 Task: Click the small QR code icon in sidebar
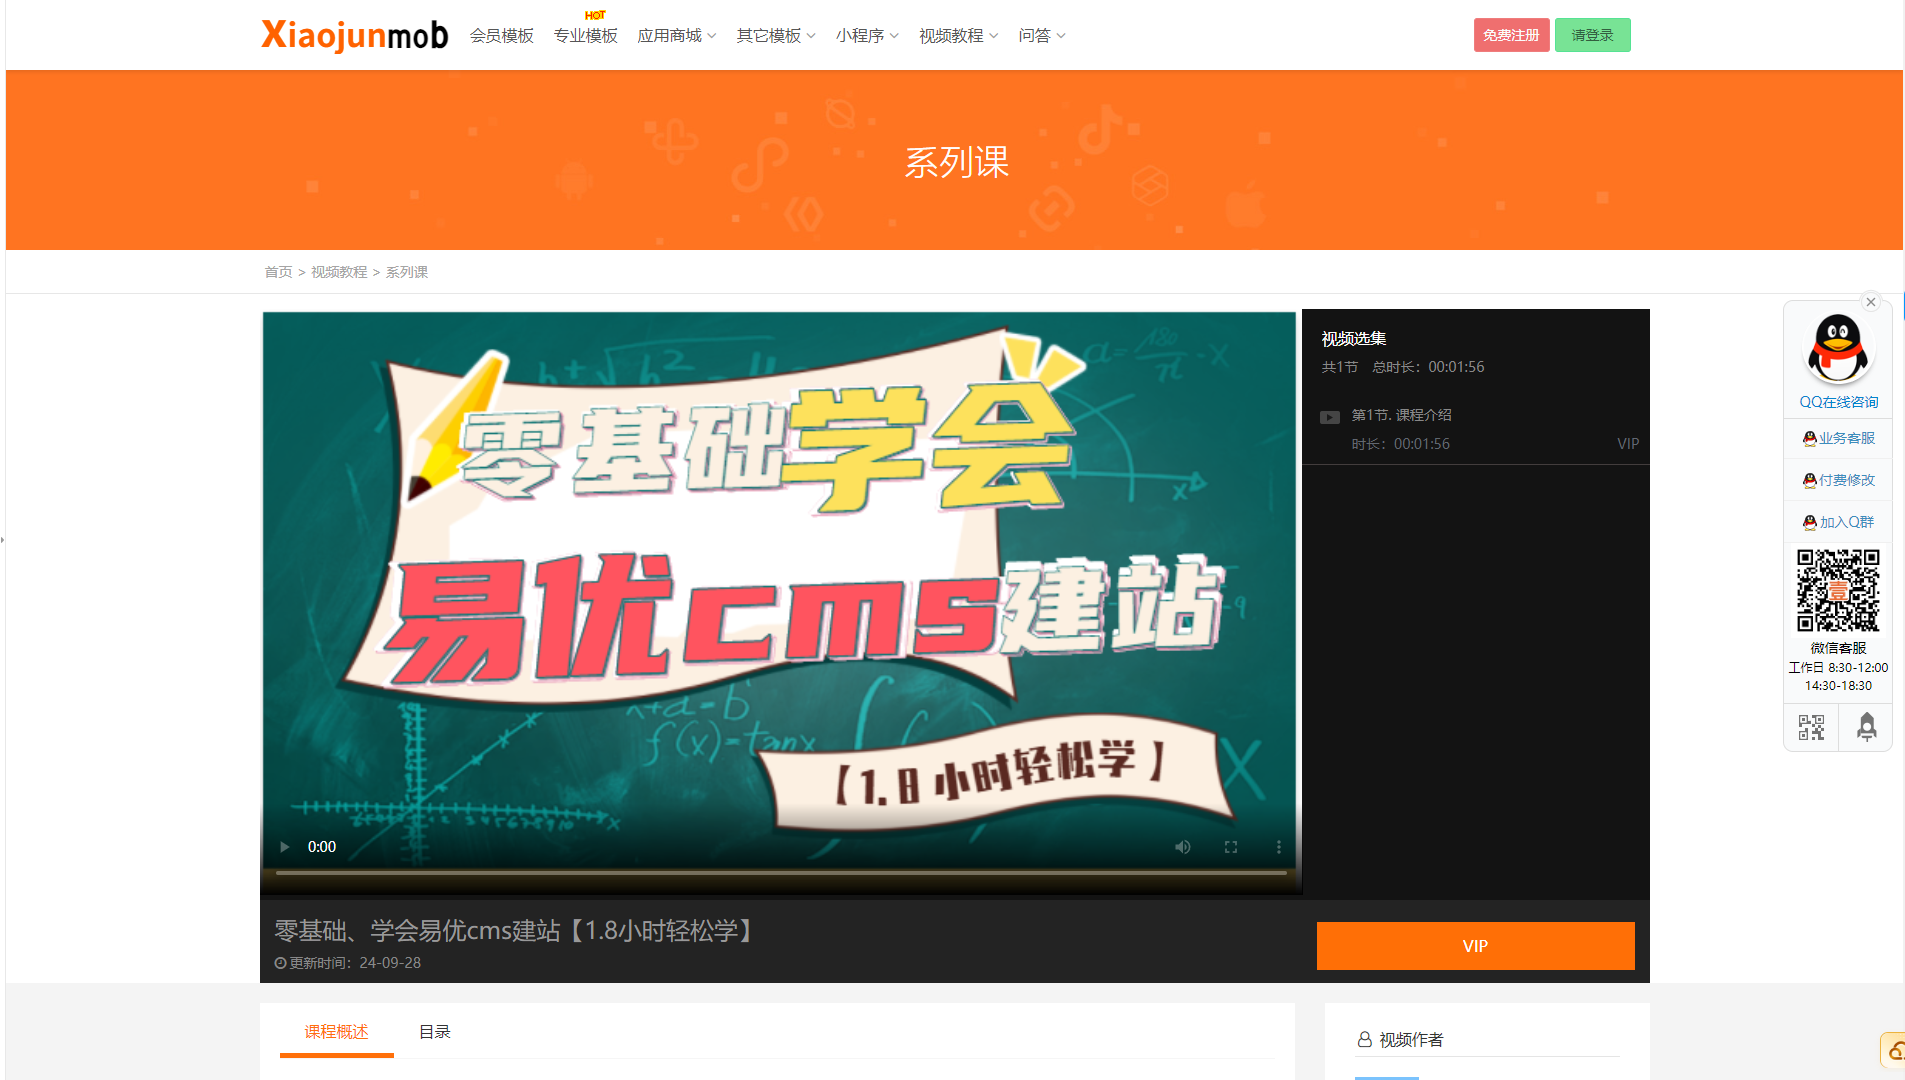point(1811,727)
